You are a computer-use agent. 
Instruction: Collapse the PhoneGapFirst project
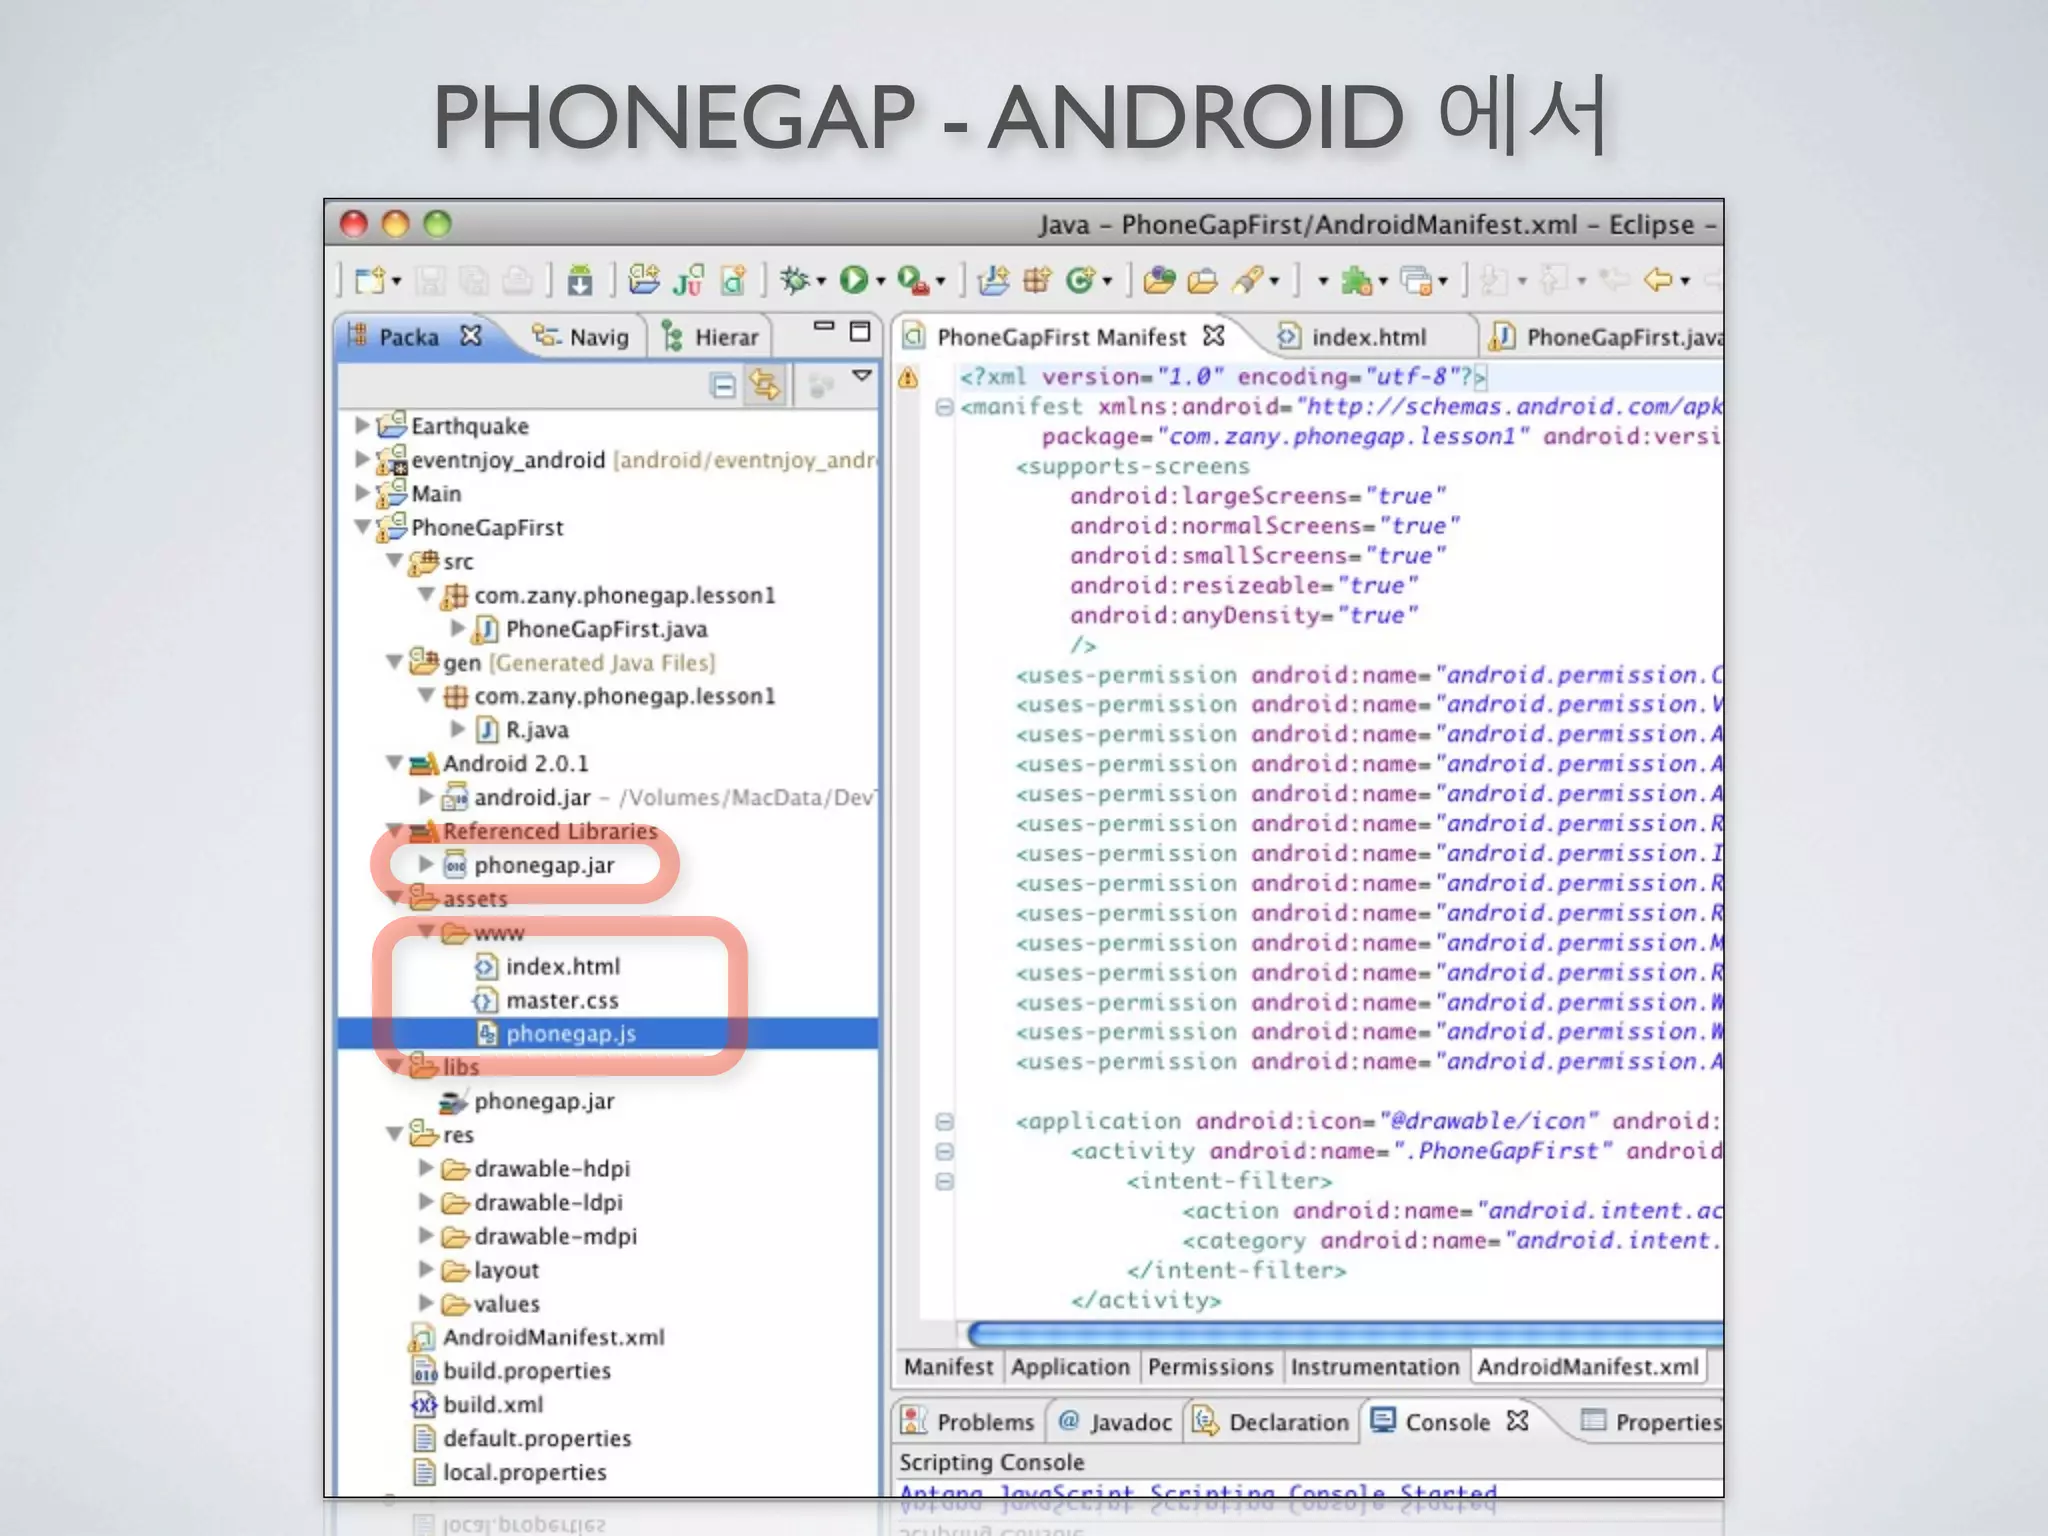[363, 526]
